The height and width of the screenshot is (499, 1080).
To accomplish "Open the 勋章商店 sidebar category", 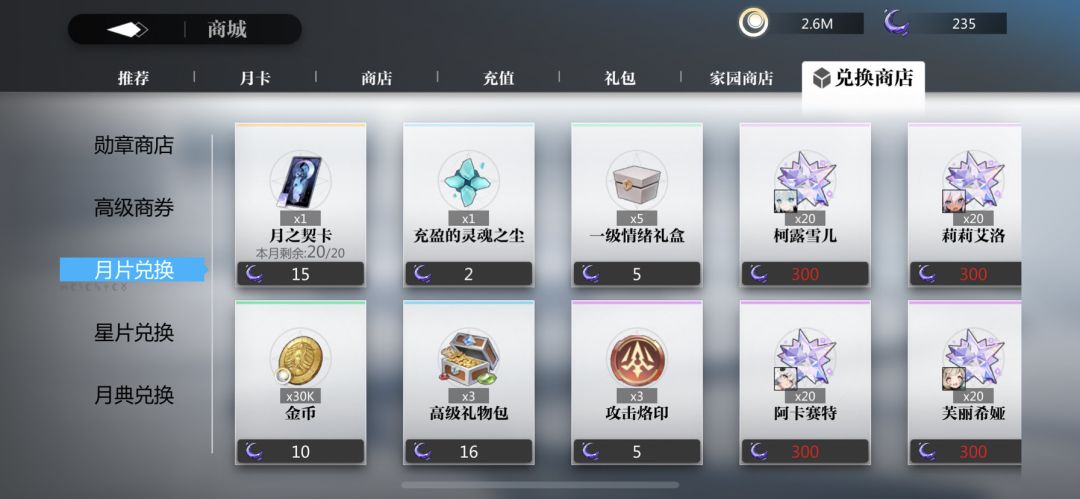I will pyautogui.click(x=134, y=145).
